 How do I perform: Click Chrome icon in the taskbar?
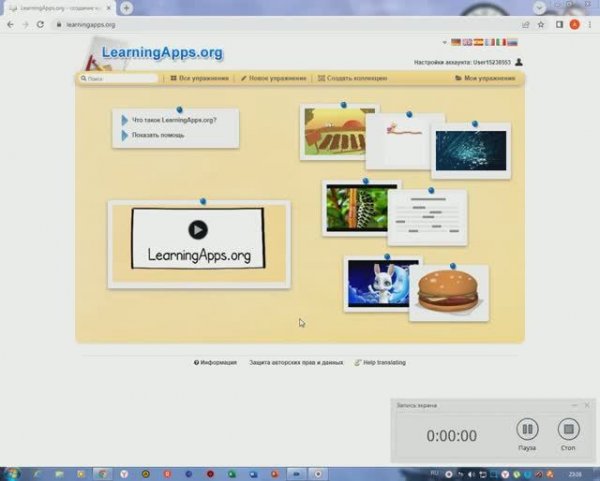(x=102, y=474)
